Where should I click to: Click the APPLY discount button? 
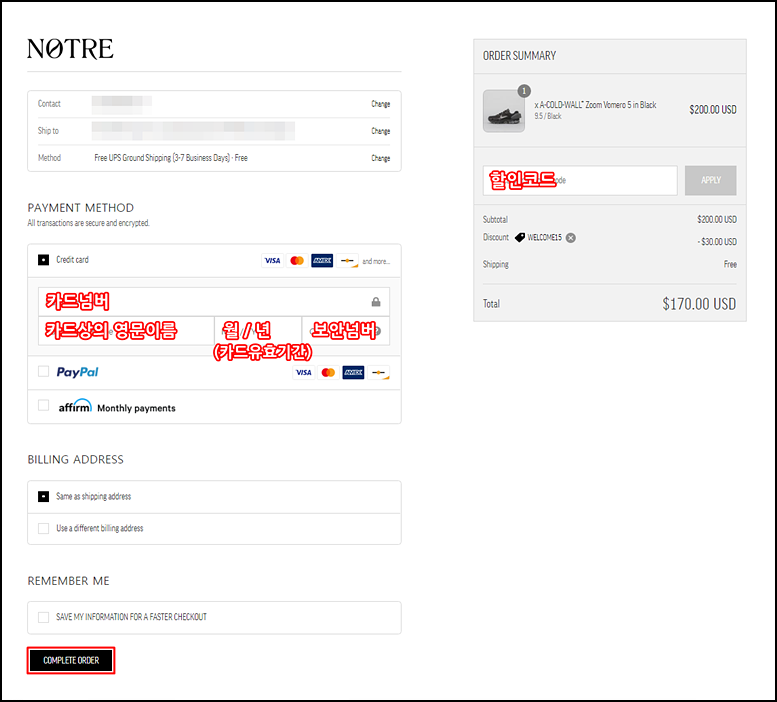tap(711, 180)
